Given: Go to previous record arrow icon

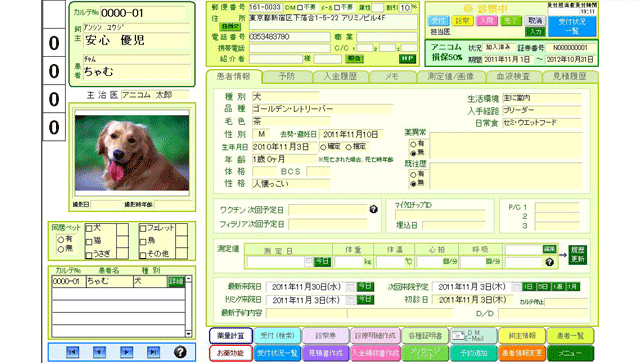Looking at the screenshot, I should pos(99,352).
